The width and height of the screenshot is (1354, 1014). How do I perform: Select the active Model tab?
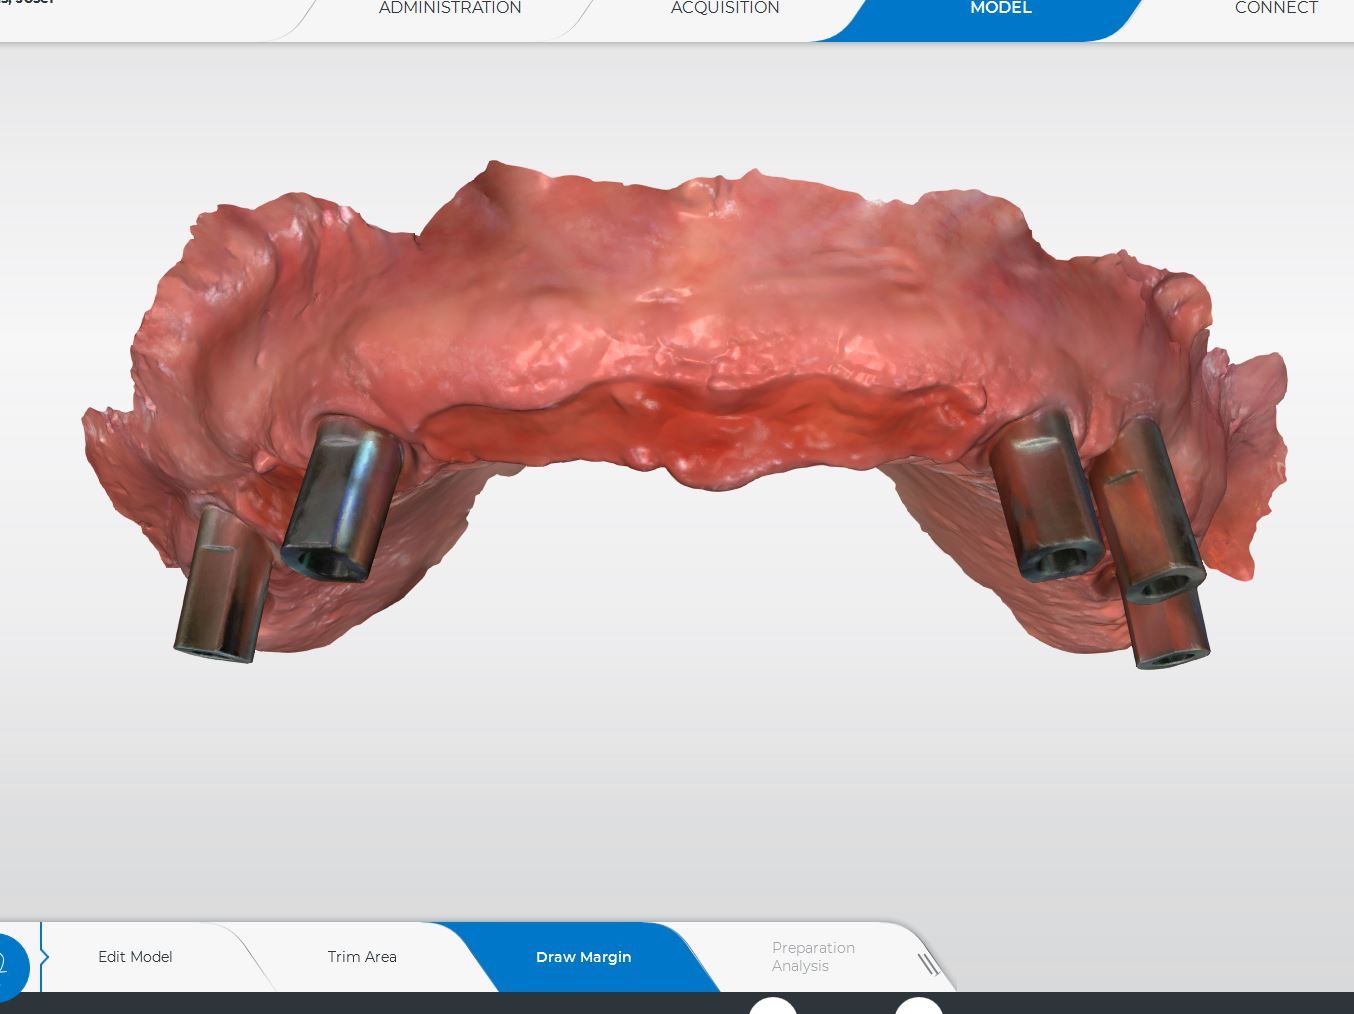point(1000,9)
